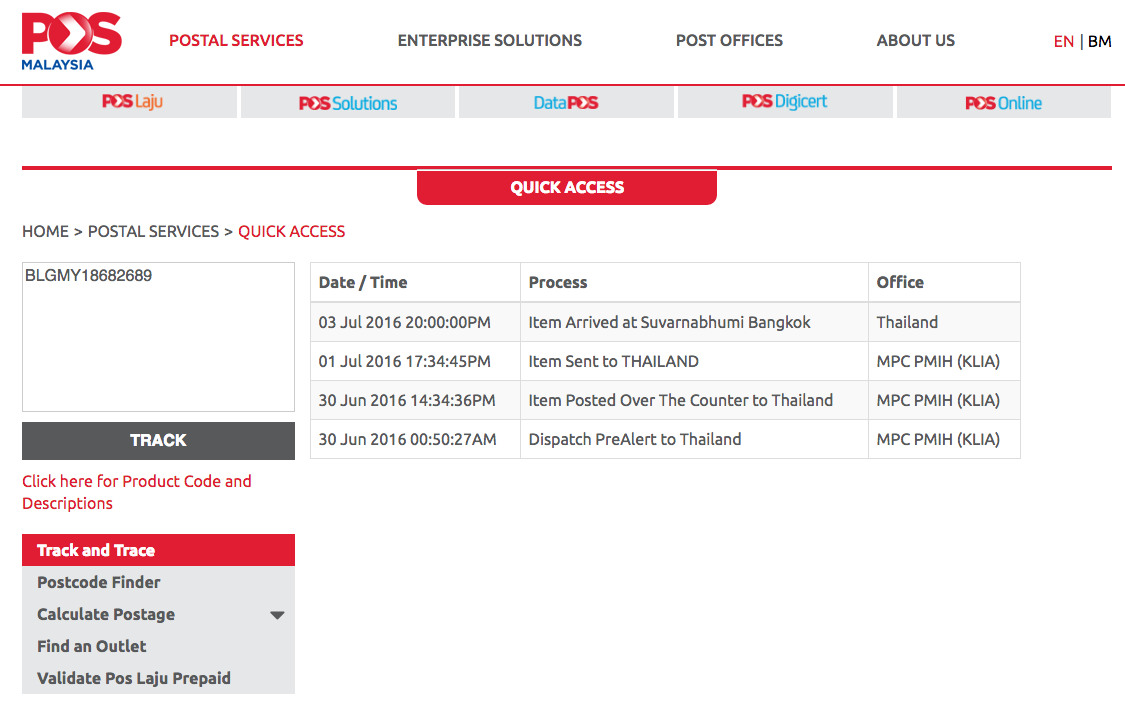1125x717 pixels.
Task: Click '01 Jul 2016 17:34:45PM' cell
Action: (x=415, y=362)
